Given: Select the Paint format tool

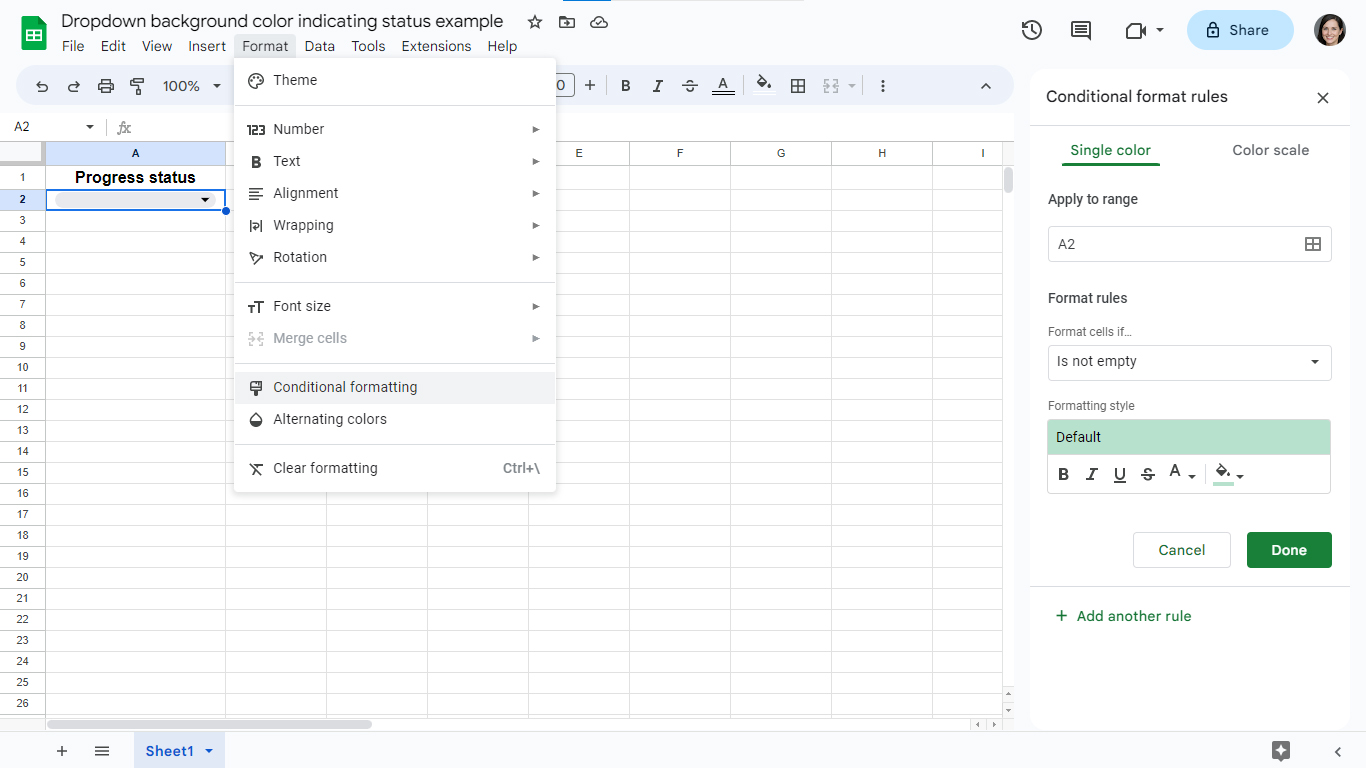Looking at the screenshot, I should click(x=137, y=86).
